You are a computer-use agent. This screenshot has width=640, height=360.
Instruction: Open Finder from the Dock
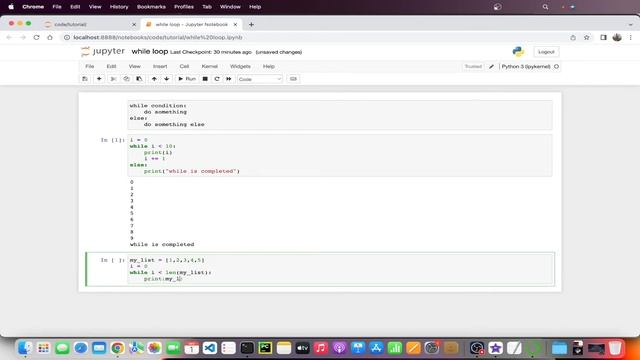[24, 348]
